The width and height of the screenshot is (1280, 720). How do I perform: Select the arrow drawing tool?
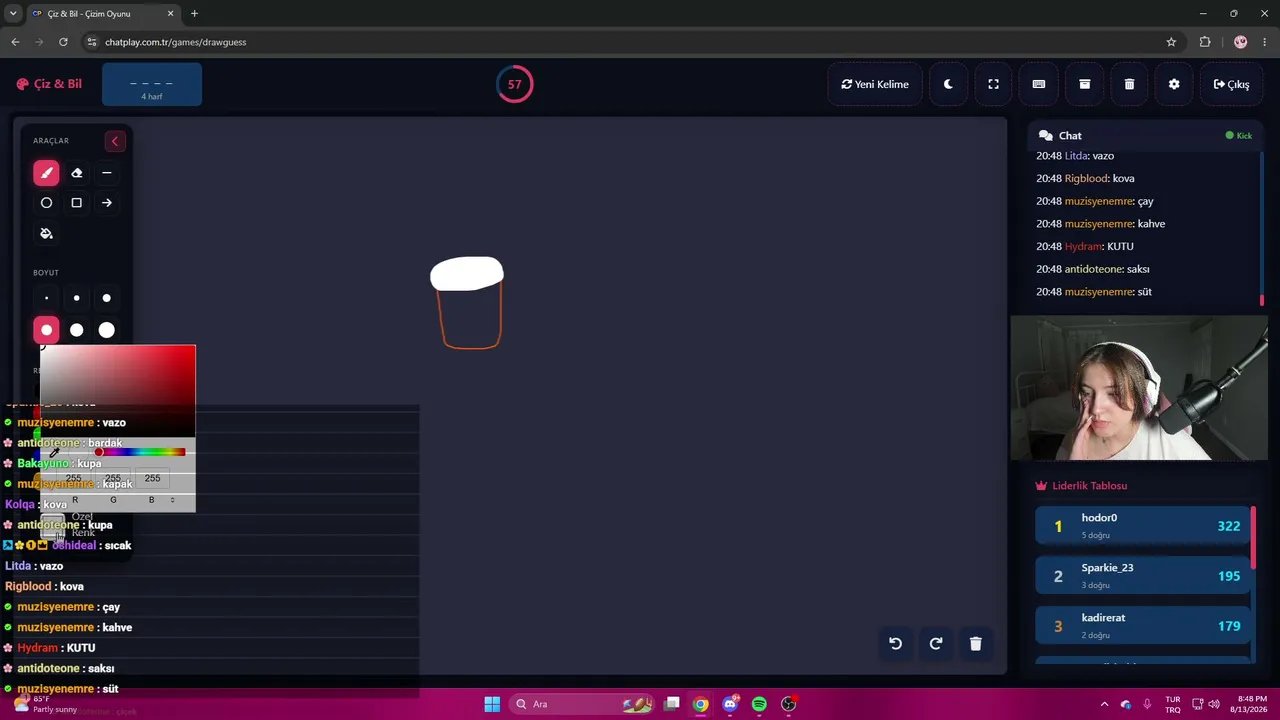pos(106,203)
